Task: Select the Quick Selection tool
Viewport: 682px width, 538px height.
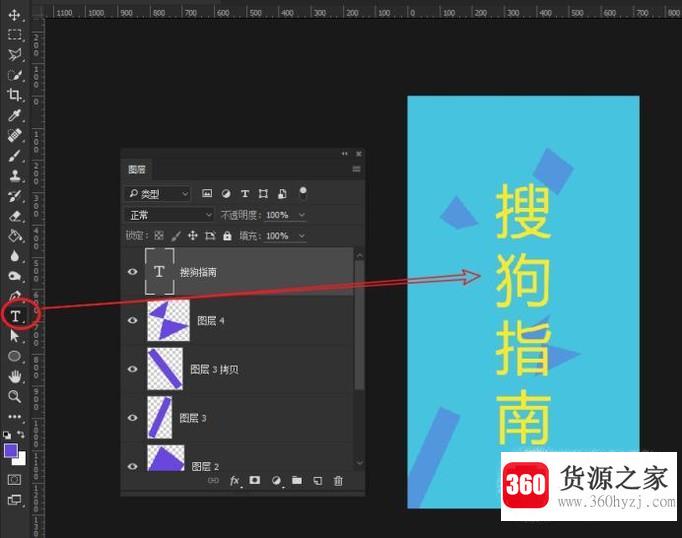Action: click(x=14, y=75)
